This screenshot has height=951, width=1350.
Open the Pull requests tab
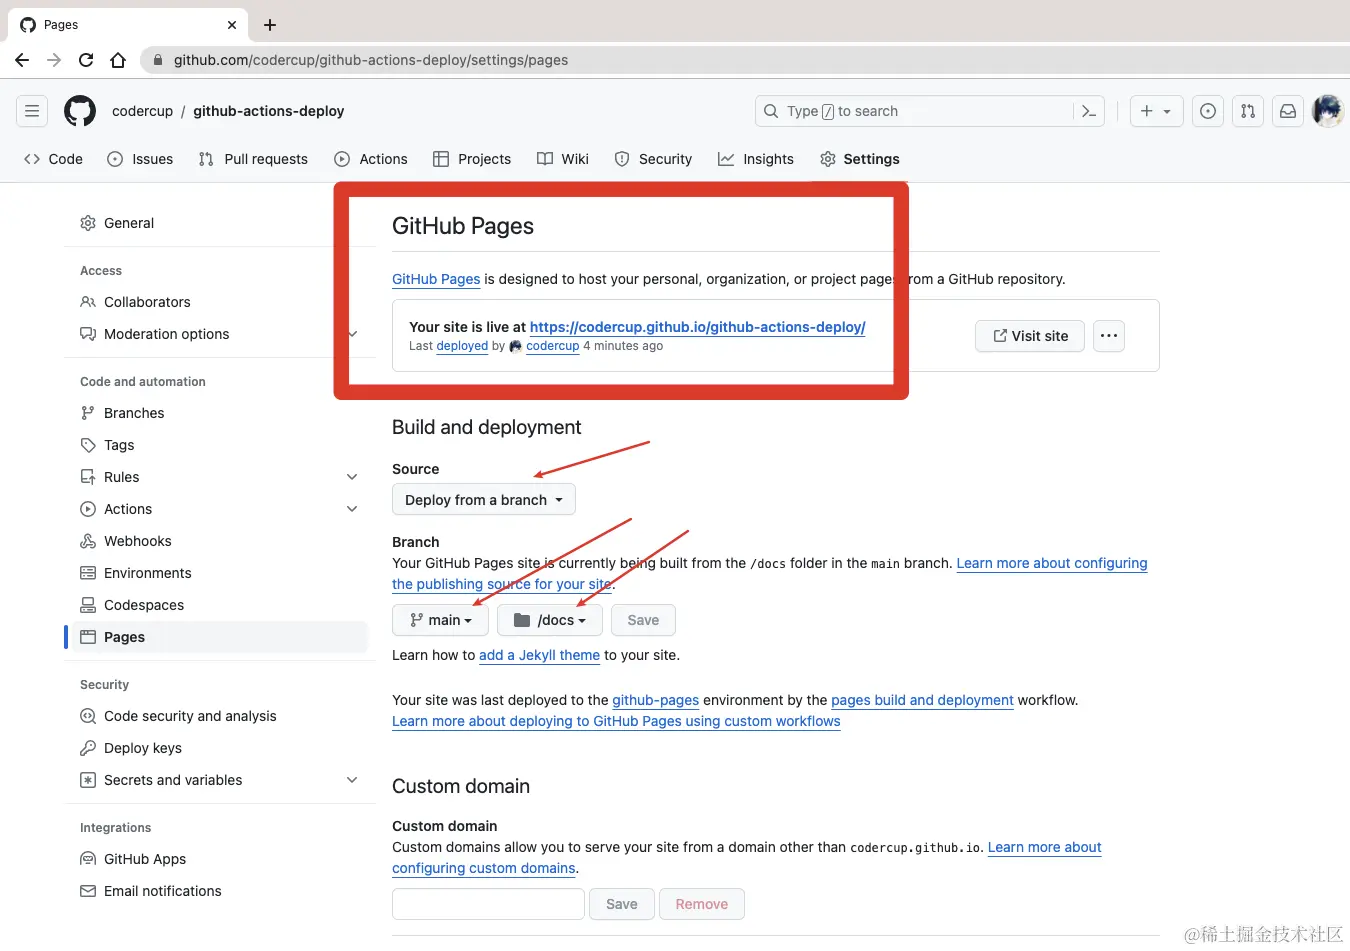[x=254, y=159]
